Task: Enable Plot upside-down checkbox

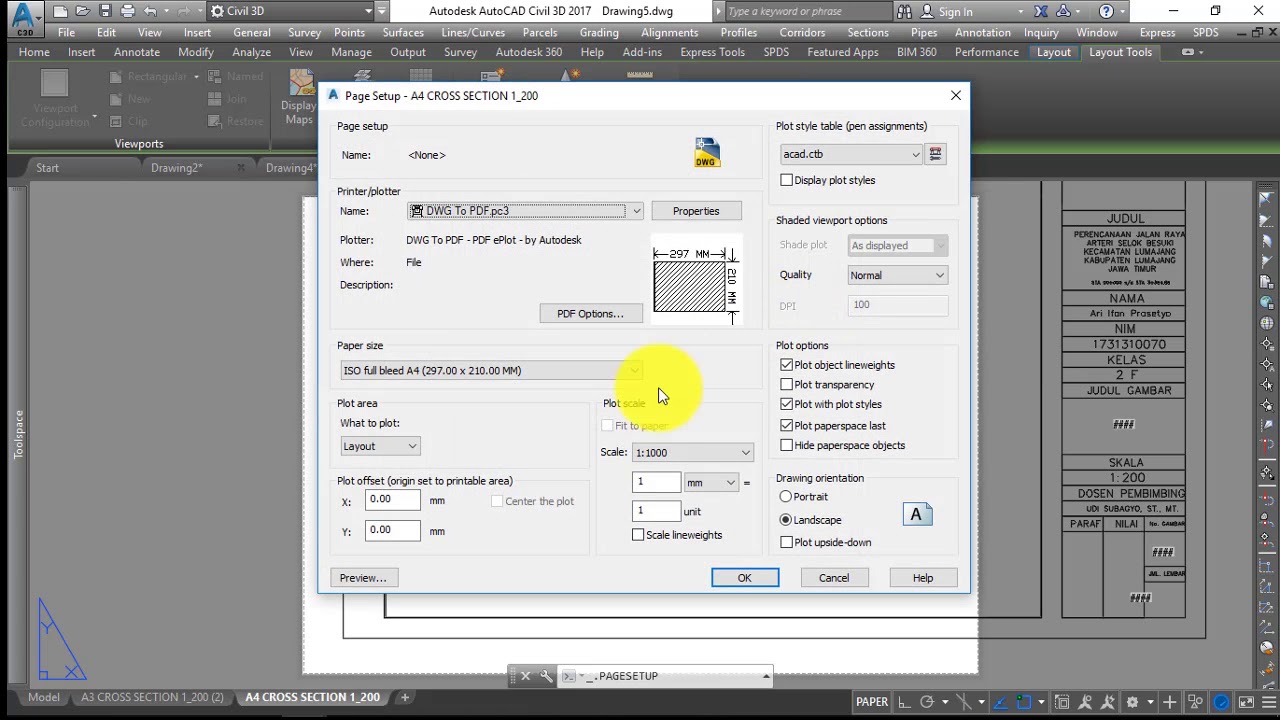Action: [x=786, y=542]
